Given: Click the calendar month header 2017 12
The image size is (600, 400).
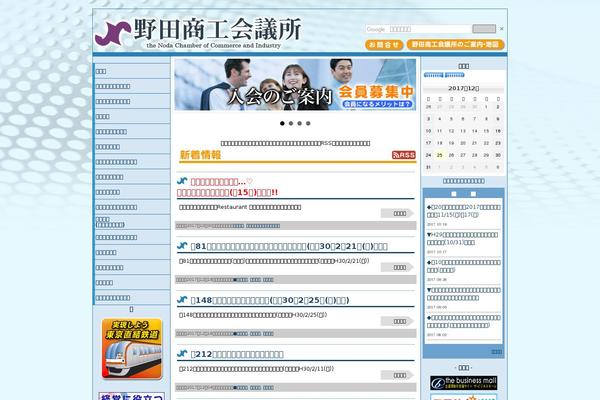Looking at the screenshot, I should click(463, 88).
